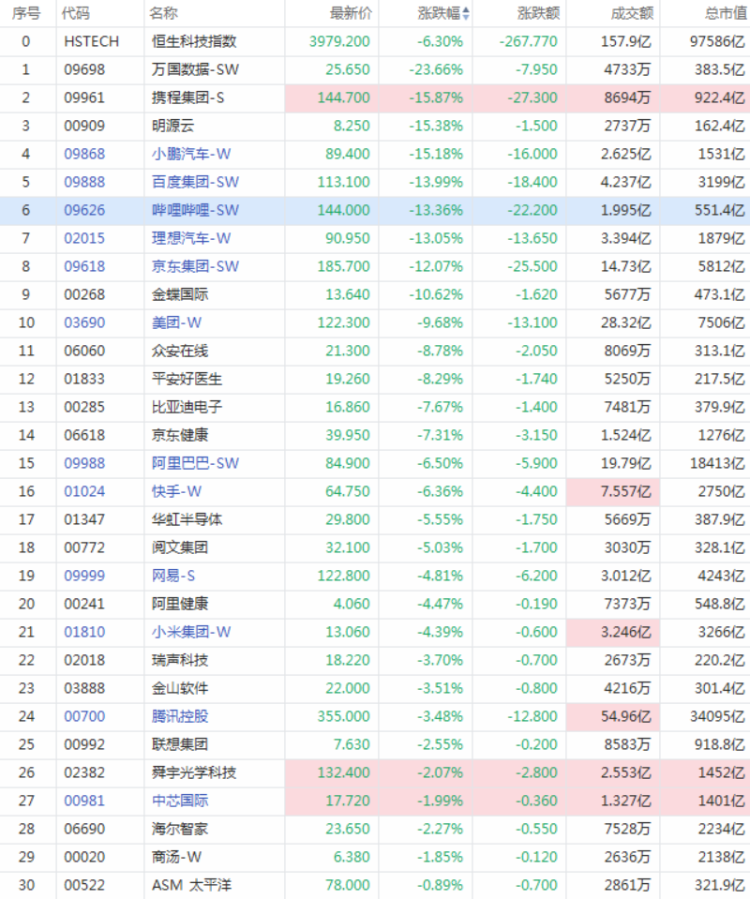The width and height of the screenshot is (750, 899).
Task: Click the -23.66% change cell
Action: tap(436, 69)
